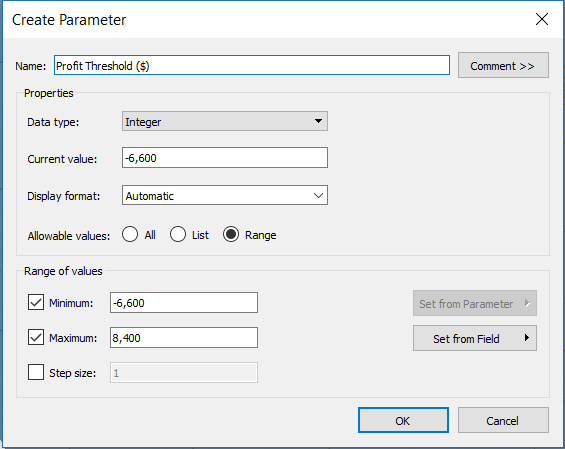Click the Current value field
The height and width of the screenshot is (449, 565).
pyautogui.click(x=225, y=157)
